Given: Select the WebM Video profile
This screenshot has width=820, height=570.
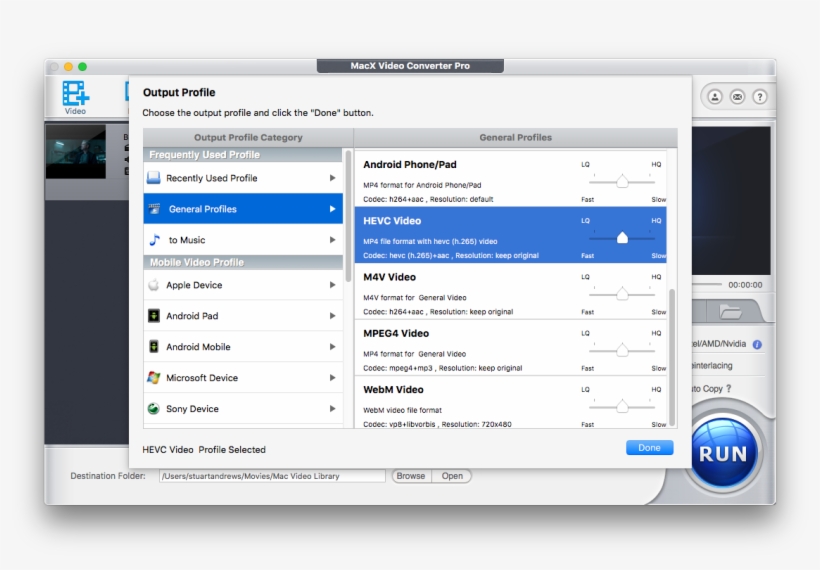Looking at the screenshot, I should click(510, 403).
